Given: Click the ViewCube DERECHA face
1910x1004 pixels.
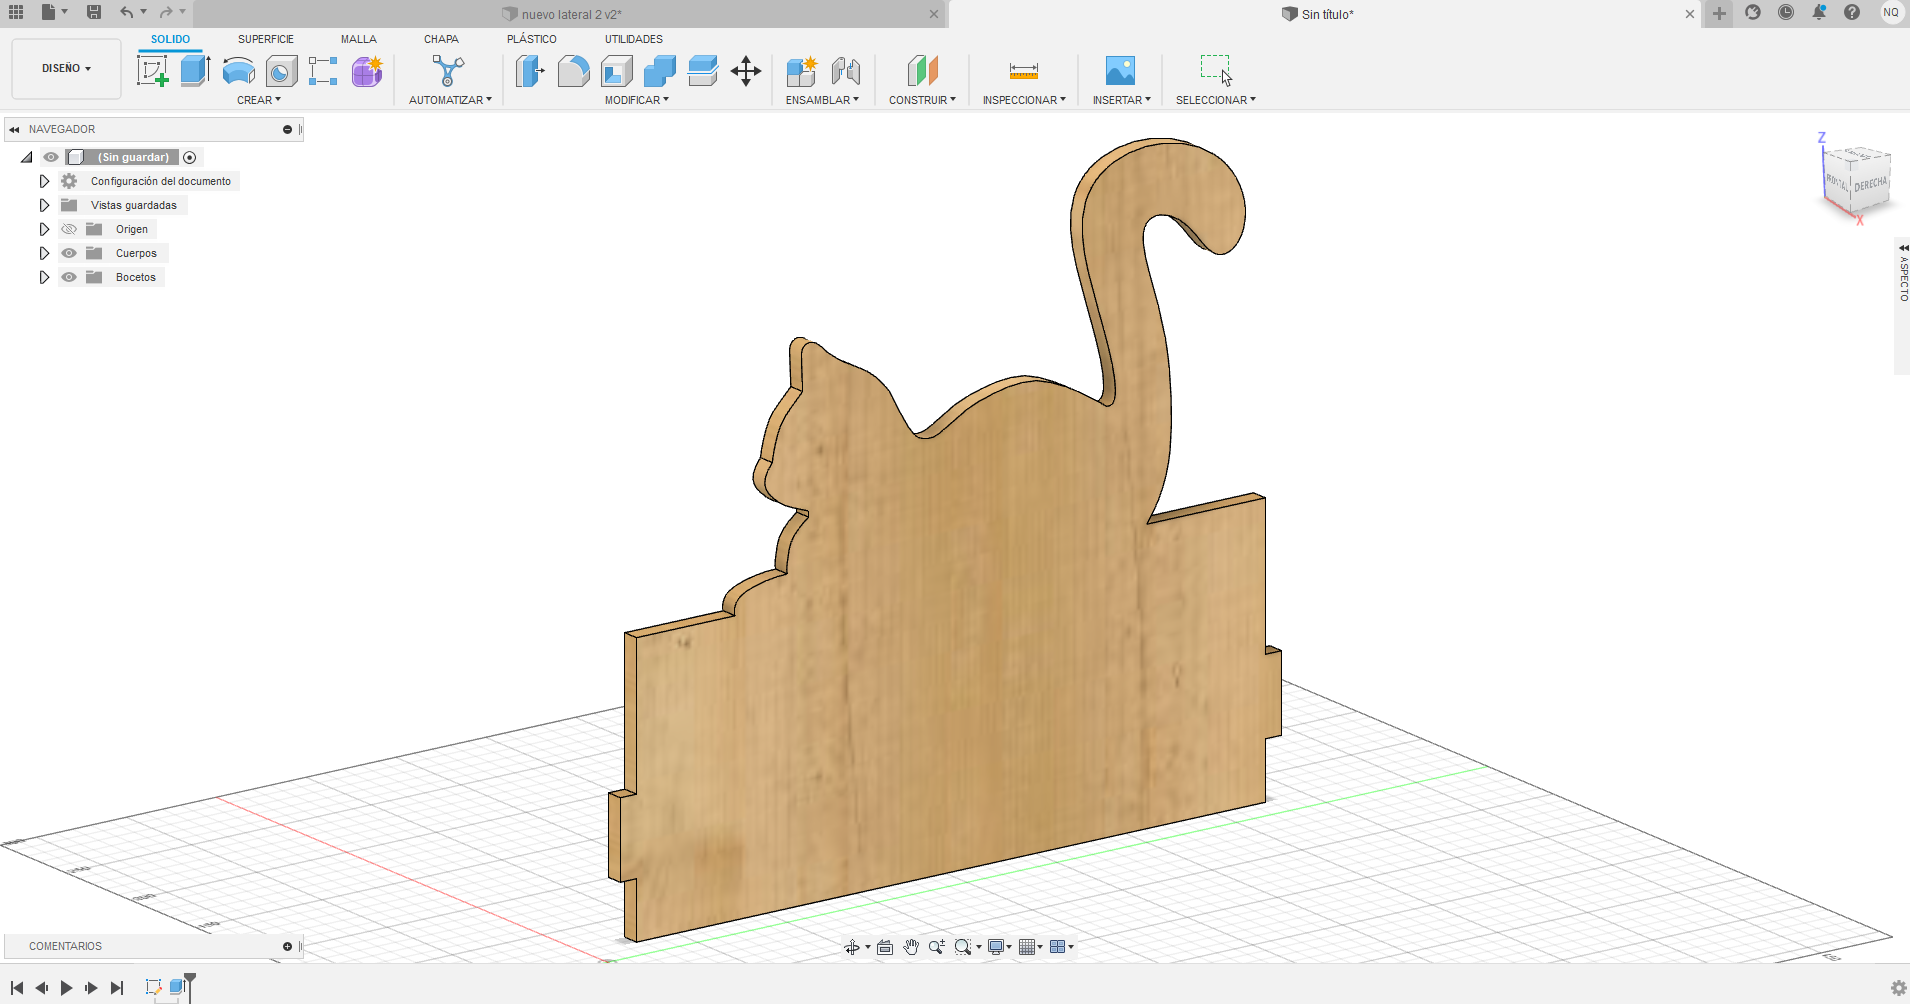Looking at the screenshot, I should tap(1869, 185).
